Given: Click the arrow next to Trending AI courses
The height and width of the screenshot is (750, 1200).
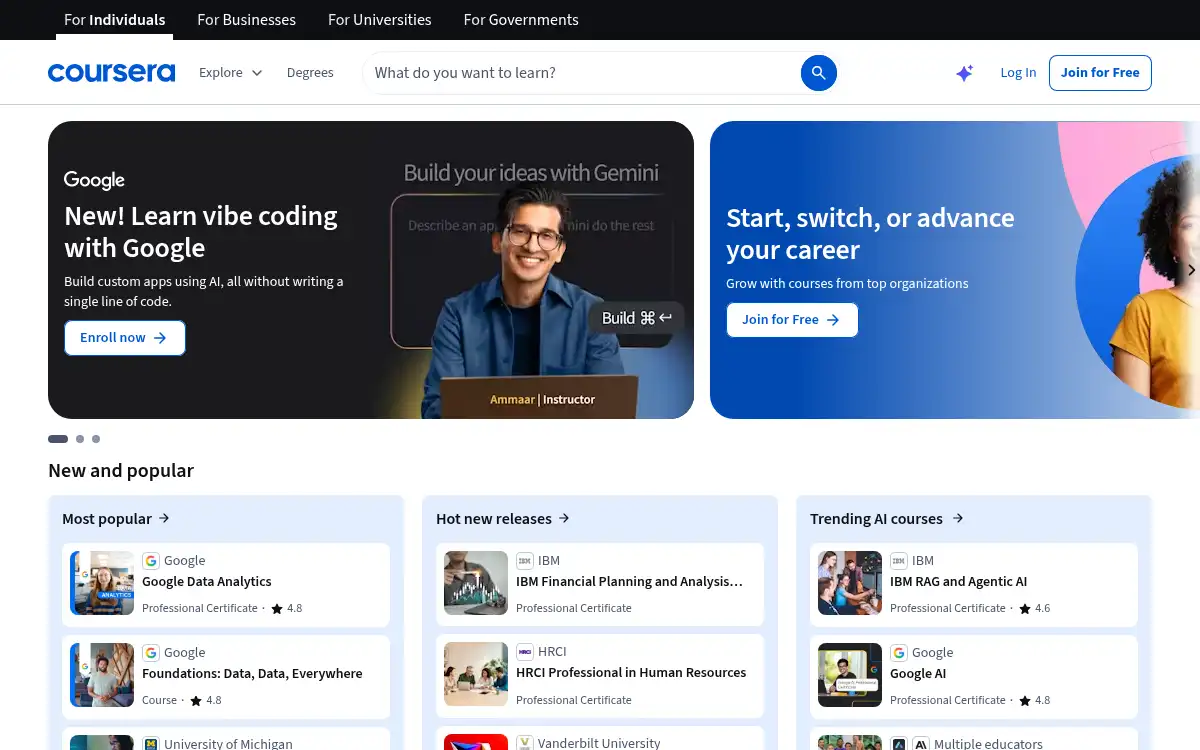Looking at the screenshot, I should tap(958, 518).
